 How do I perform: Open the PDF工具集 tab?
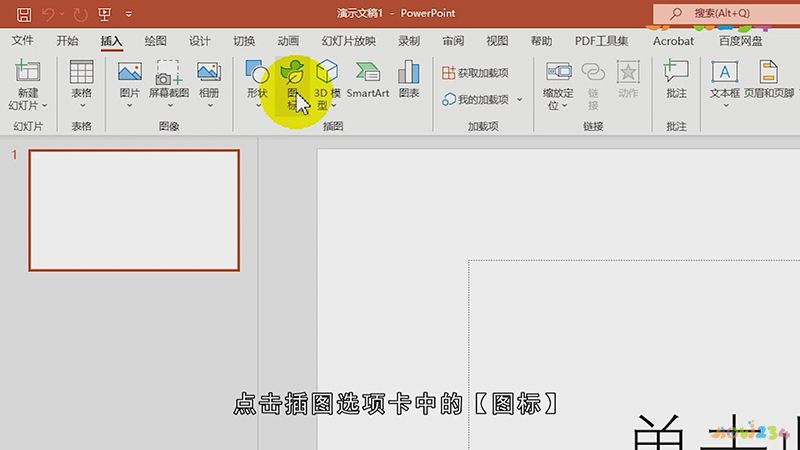point(602,41)
